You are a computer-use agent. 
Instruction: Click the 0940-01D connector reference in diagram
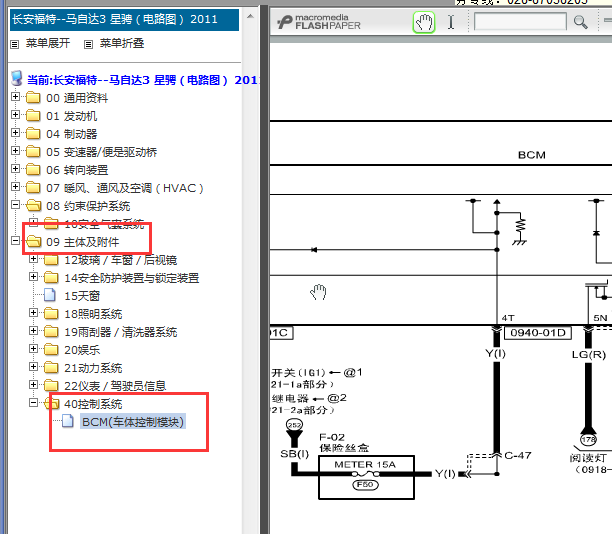(x=537, y=333)
